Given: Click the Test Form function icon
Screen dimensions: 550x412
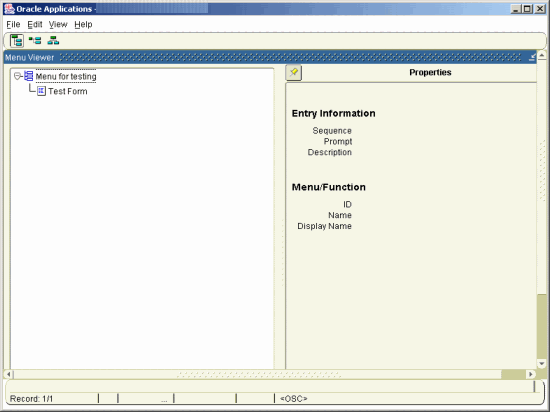Looking at the screenshot, I should click(x=41, y=91).
